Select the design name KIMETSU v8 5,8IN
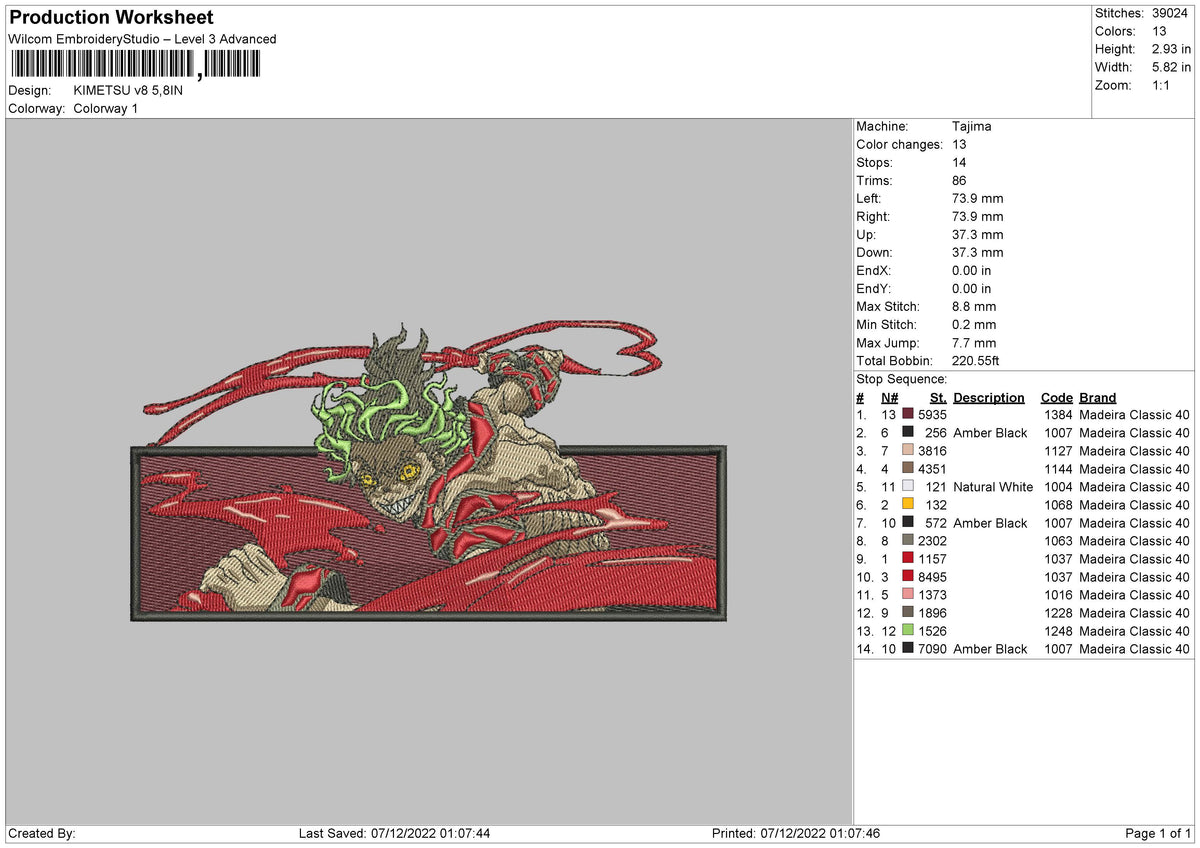The width and height of the screenshot is (1200, 848). tap(128, 90)
